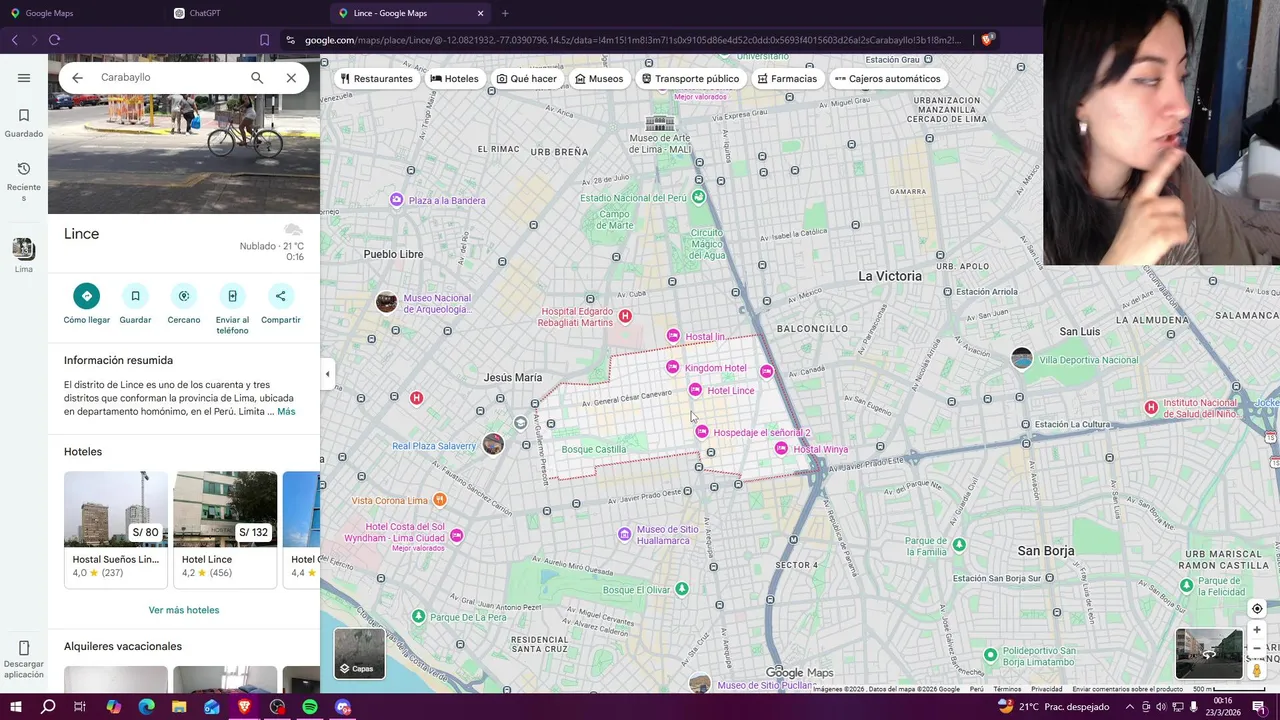The width and height of the screenshot is (1280, 720).
Task: Open Recientes history in sidebar
Action: pos(24,180)
